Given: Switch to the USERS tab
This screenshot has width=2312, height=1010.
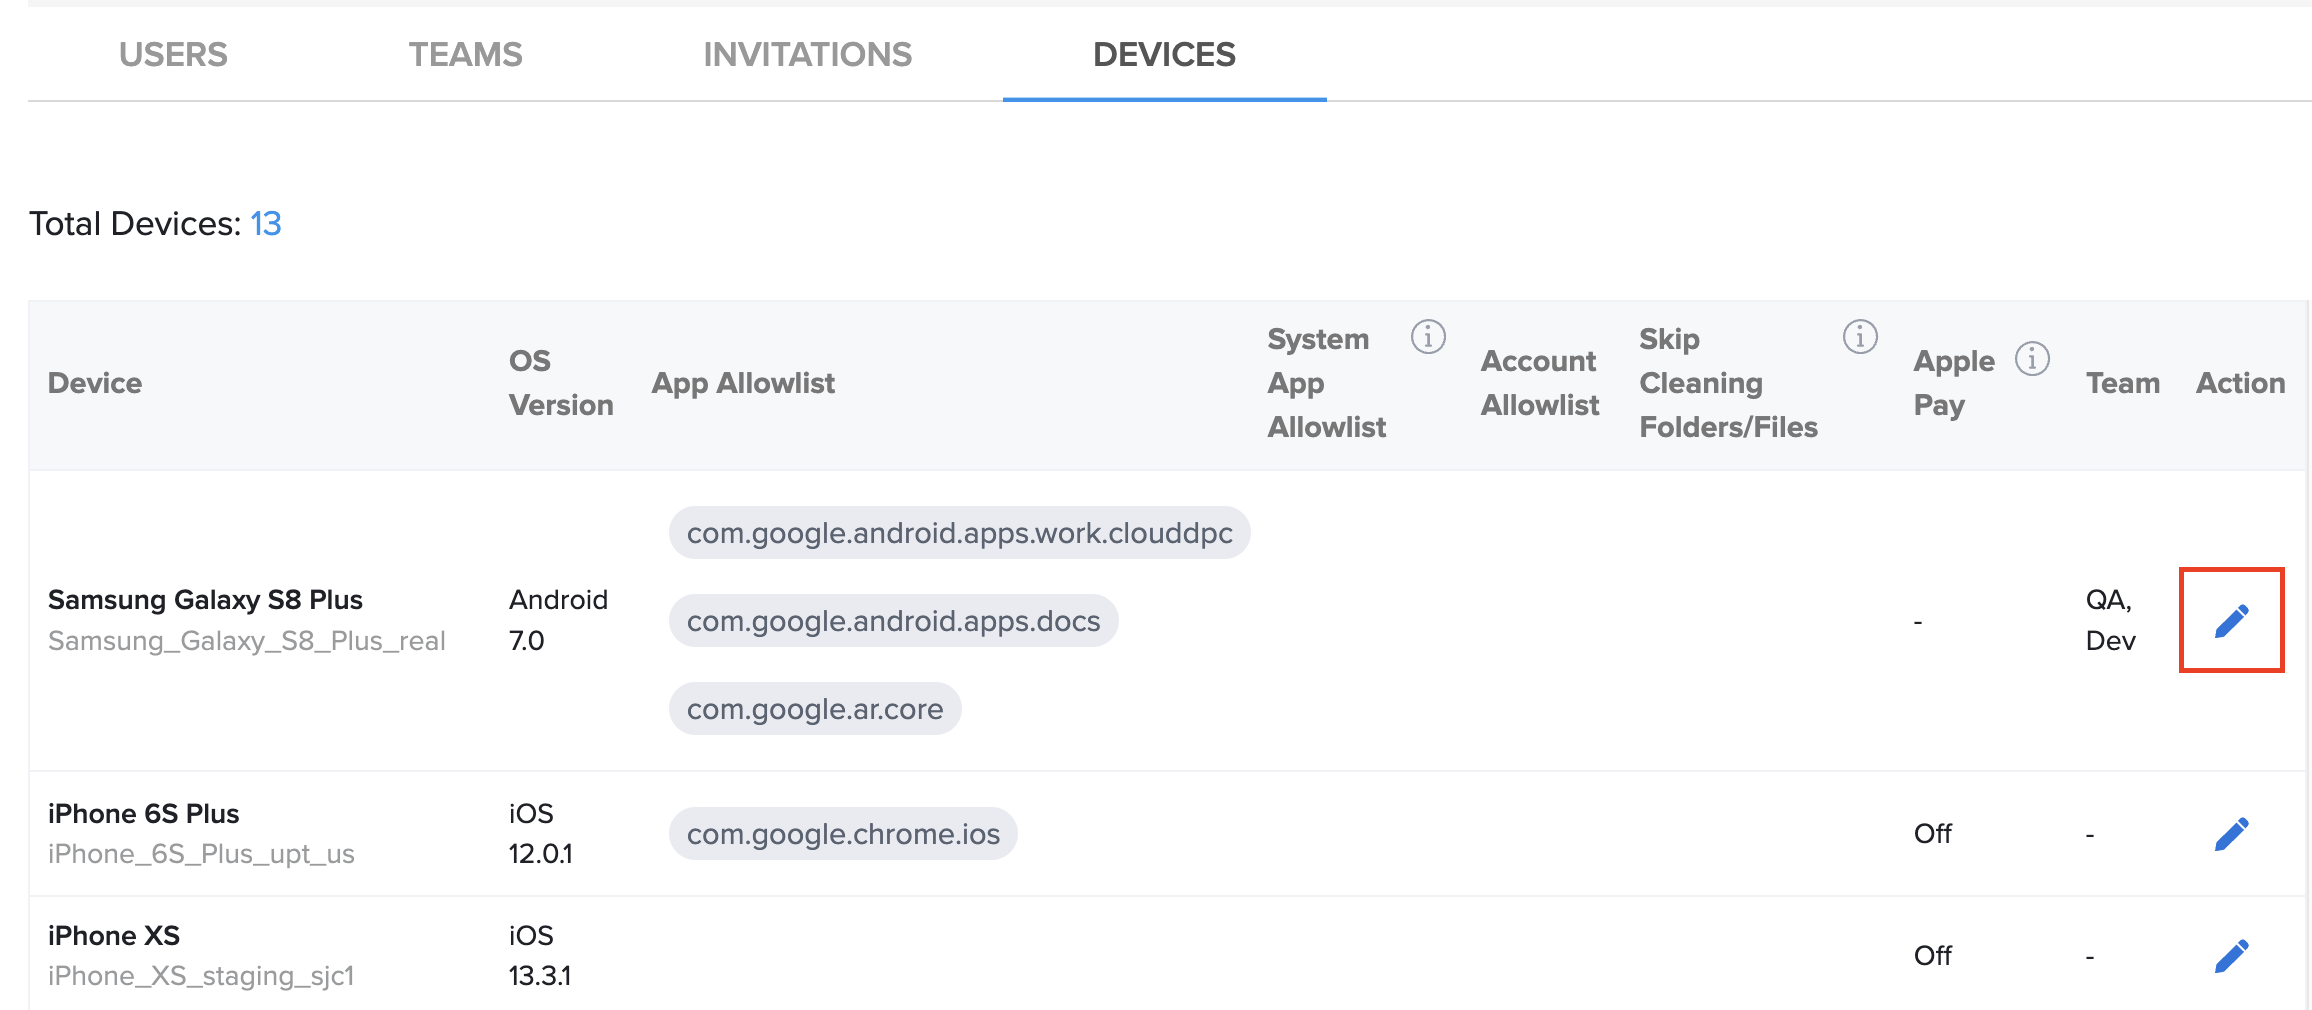Looking at the screenshot, I should tap(173, 54).
